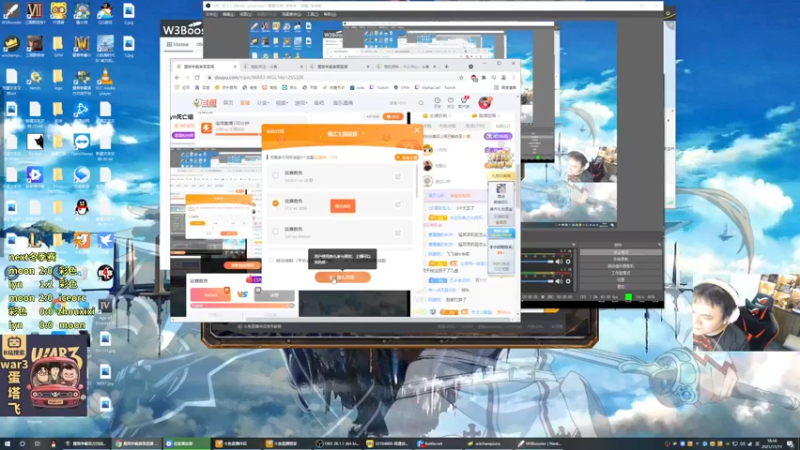Open a new Chrome tab with the plus button

coord(446,66)
